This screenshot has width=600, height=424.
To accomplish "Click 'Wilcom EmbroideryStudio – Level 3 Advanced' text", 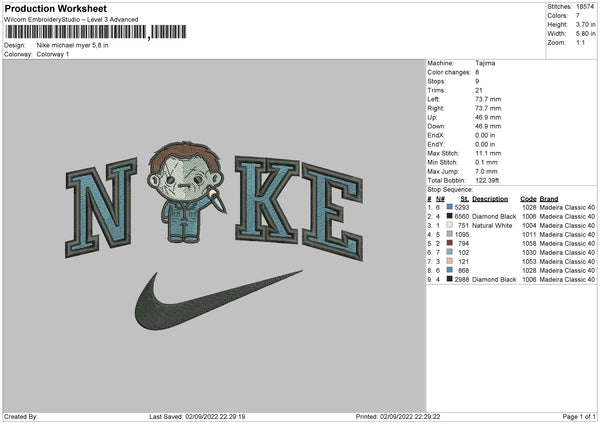I will [x=71, y=20].
